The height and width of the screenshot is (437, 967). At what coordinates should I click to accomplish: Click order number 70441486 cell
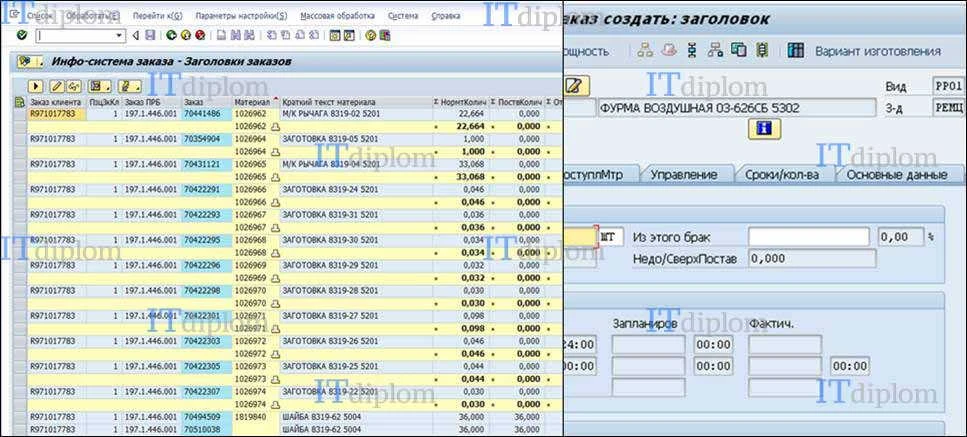pos(207,114)
